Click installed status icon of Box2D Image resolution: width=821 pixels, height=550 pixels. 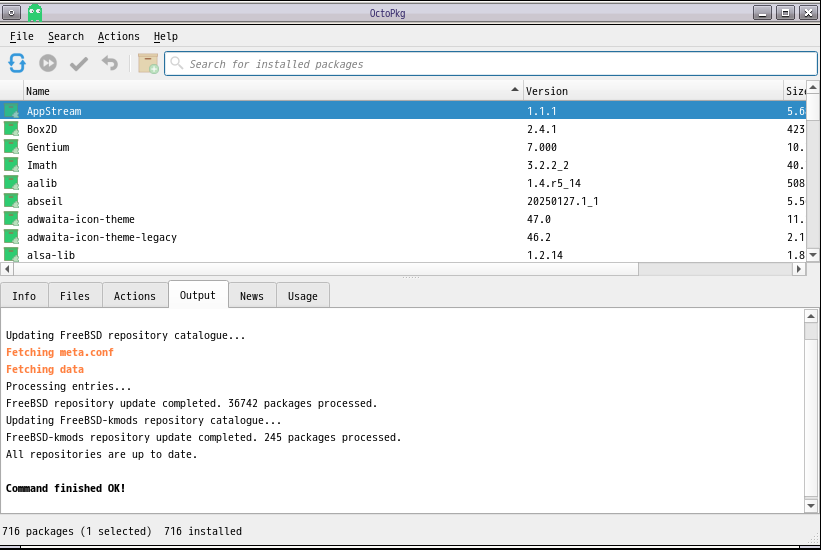[x=12, y=129]
